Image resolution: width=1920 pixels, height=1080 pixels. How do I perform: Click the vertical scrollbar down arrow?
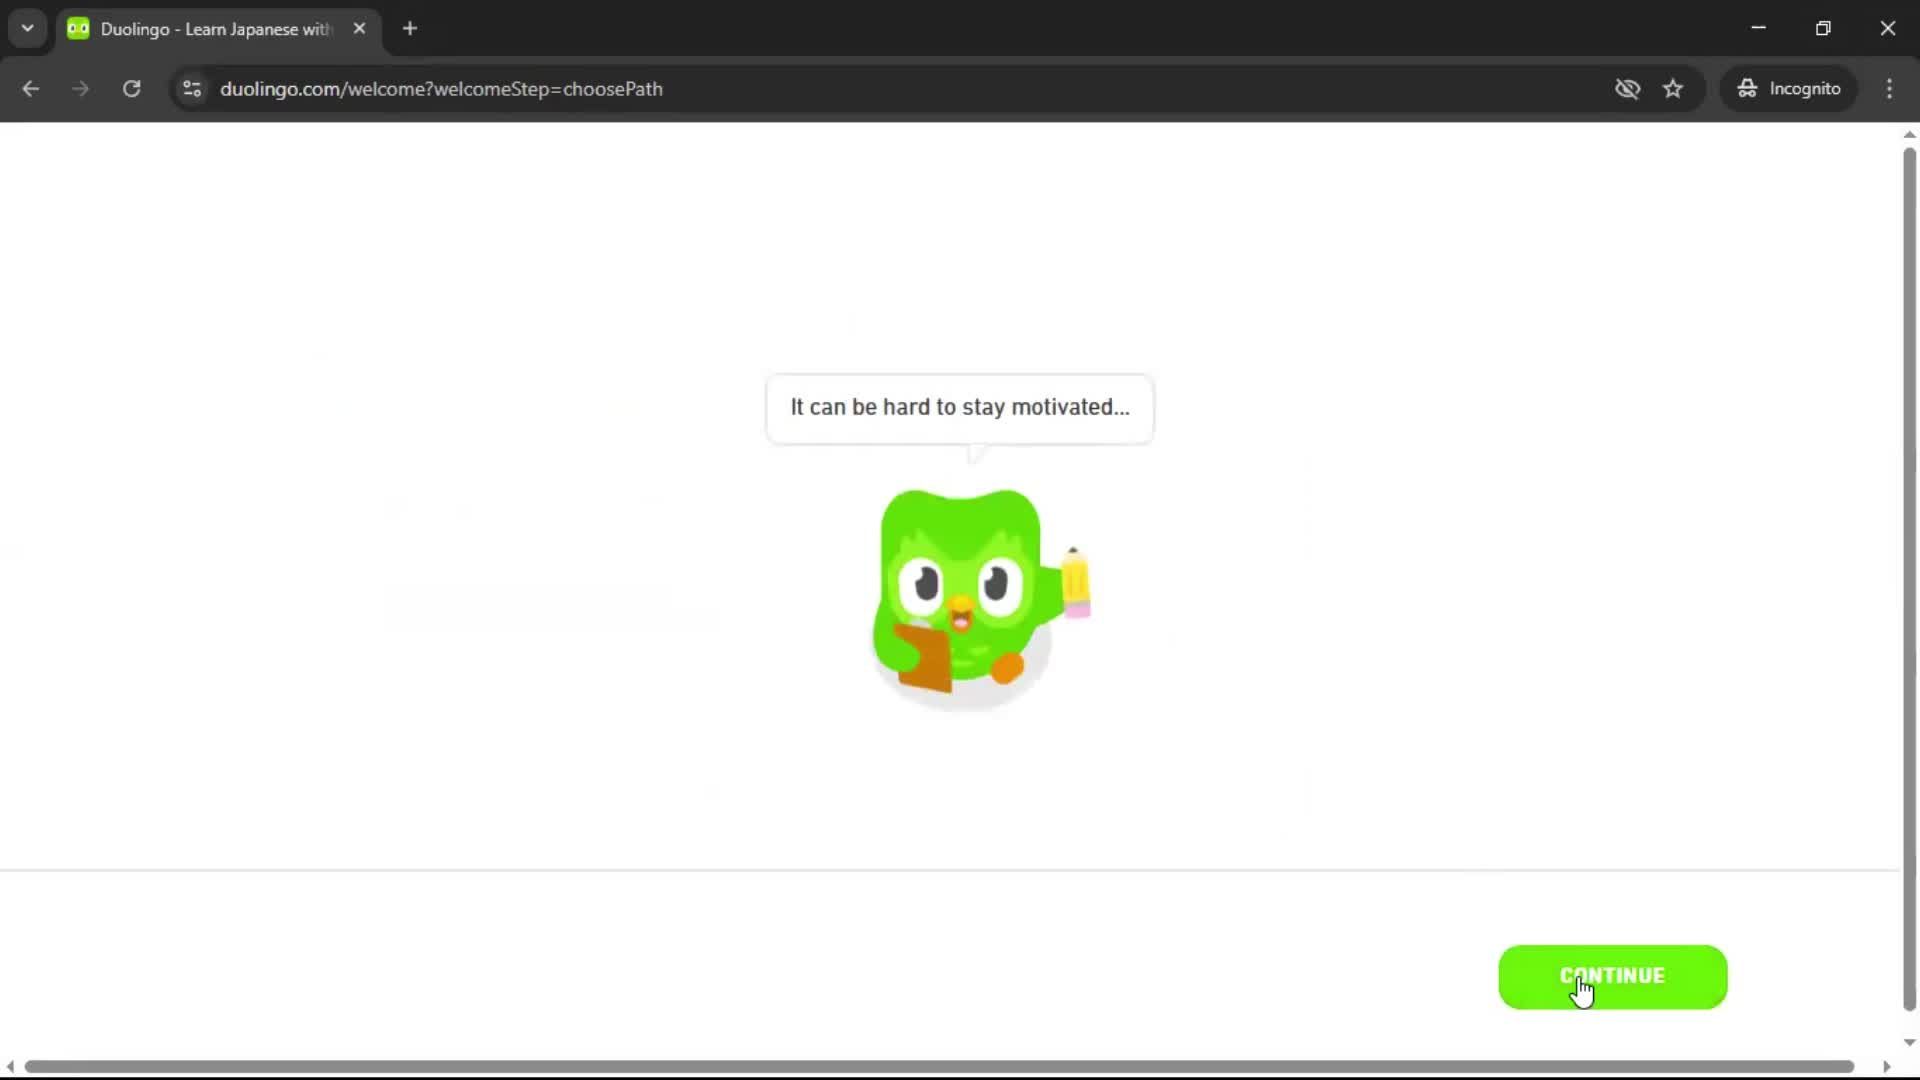click(1908, 1043)
